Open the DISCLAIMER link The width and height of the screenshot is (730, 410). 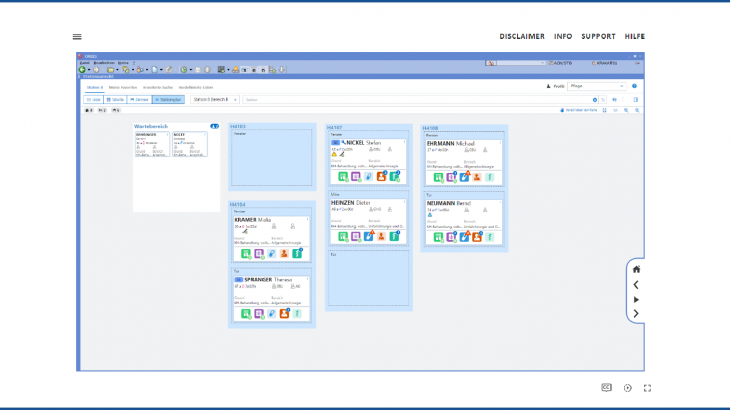pyautogui.click(x=522, y=37)
